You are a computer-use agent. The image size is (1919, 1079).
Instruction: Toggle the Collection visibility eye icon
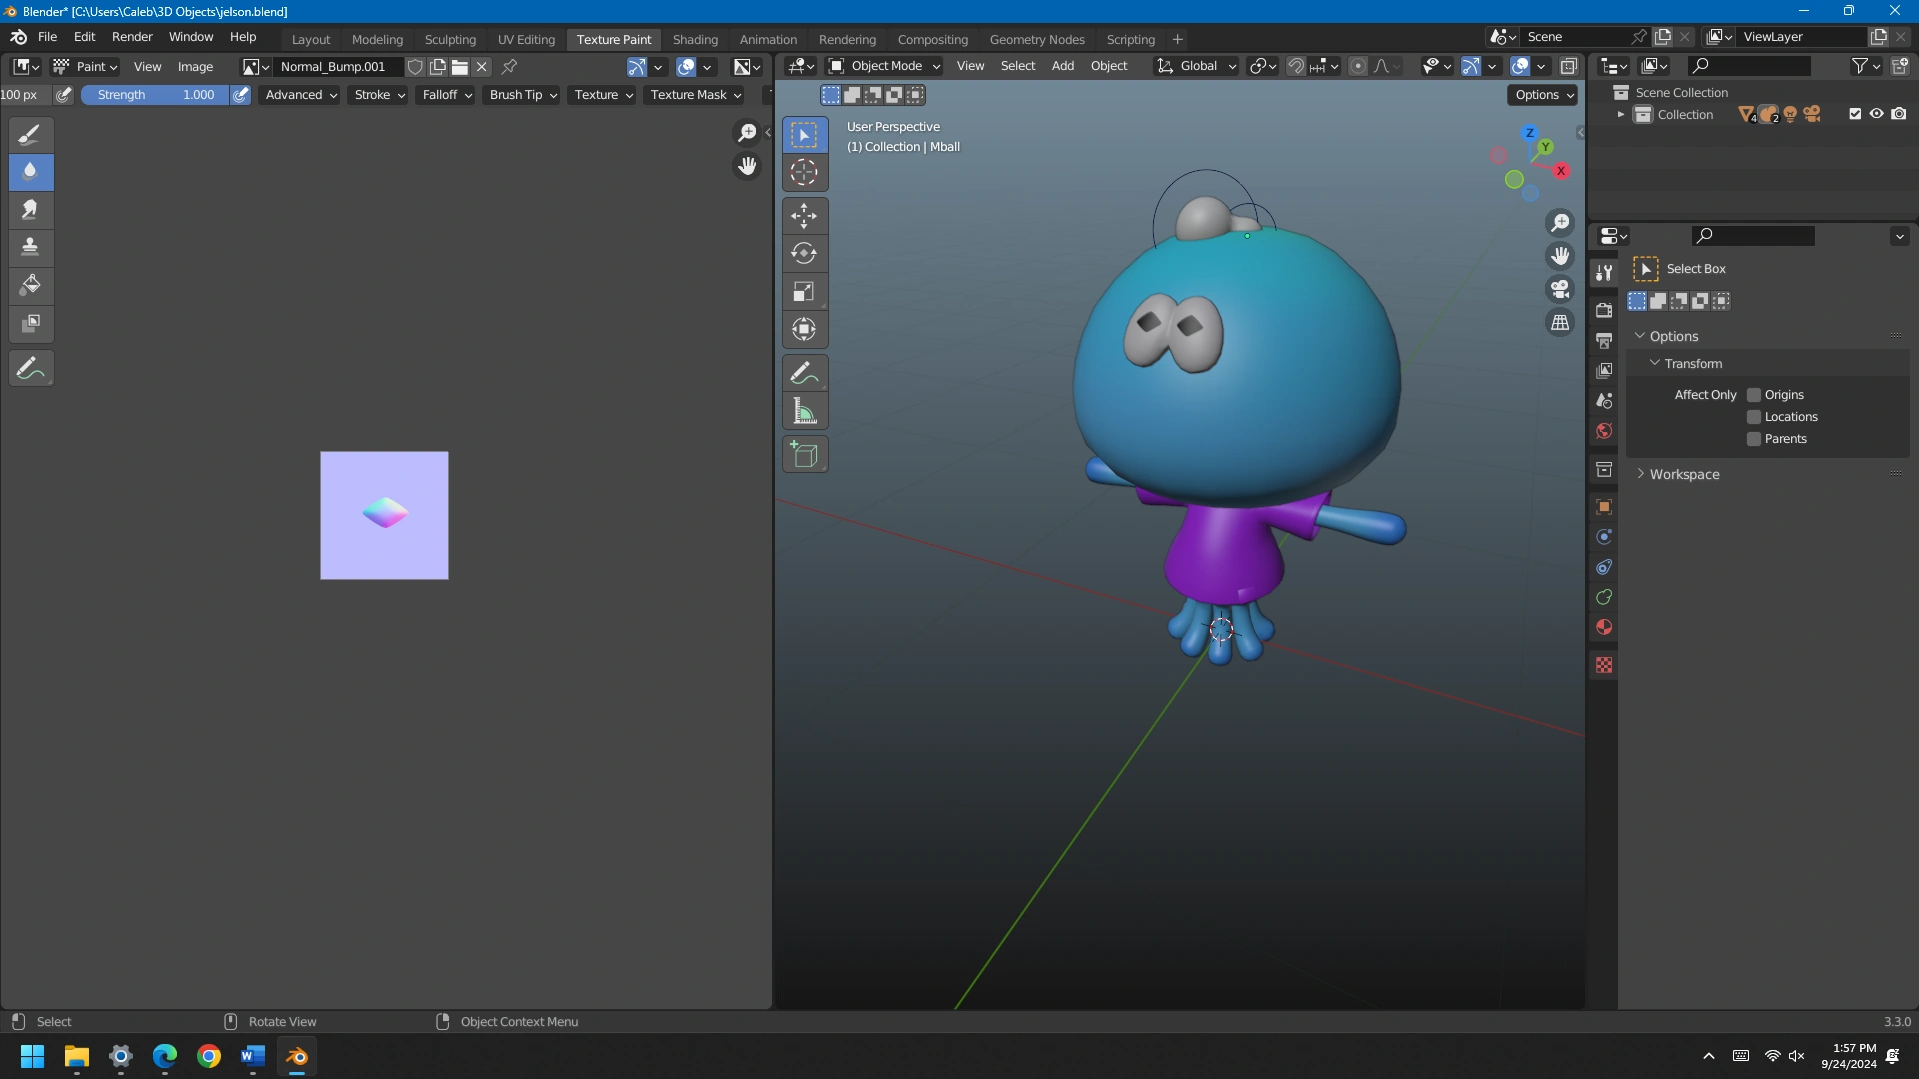point(1877,113)
